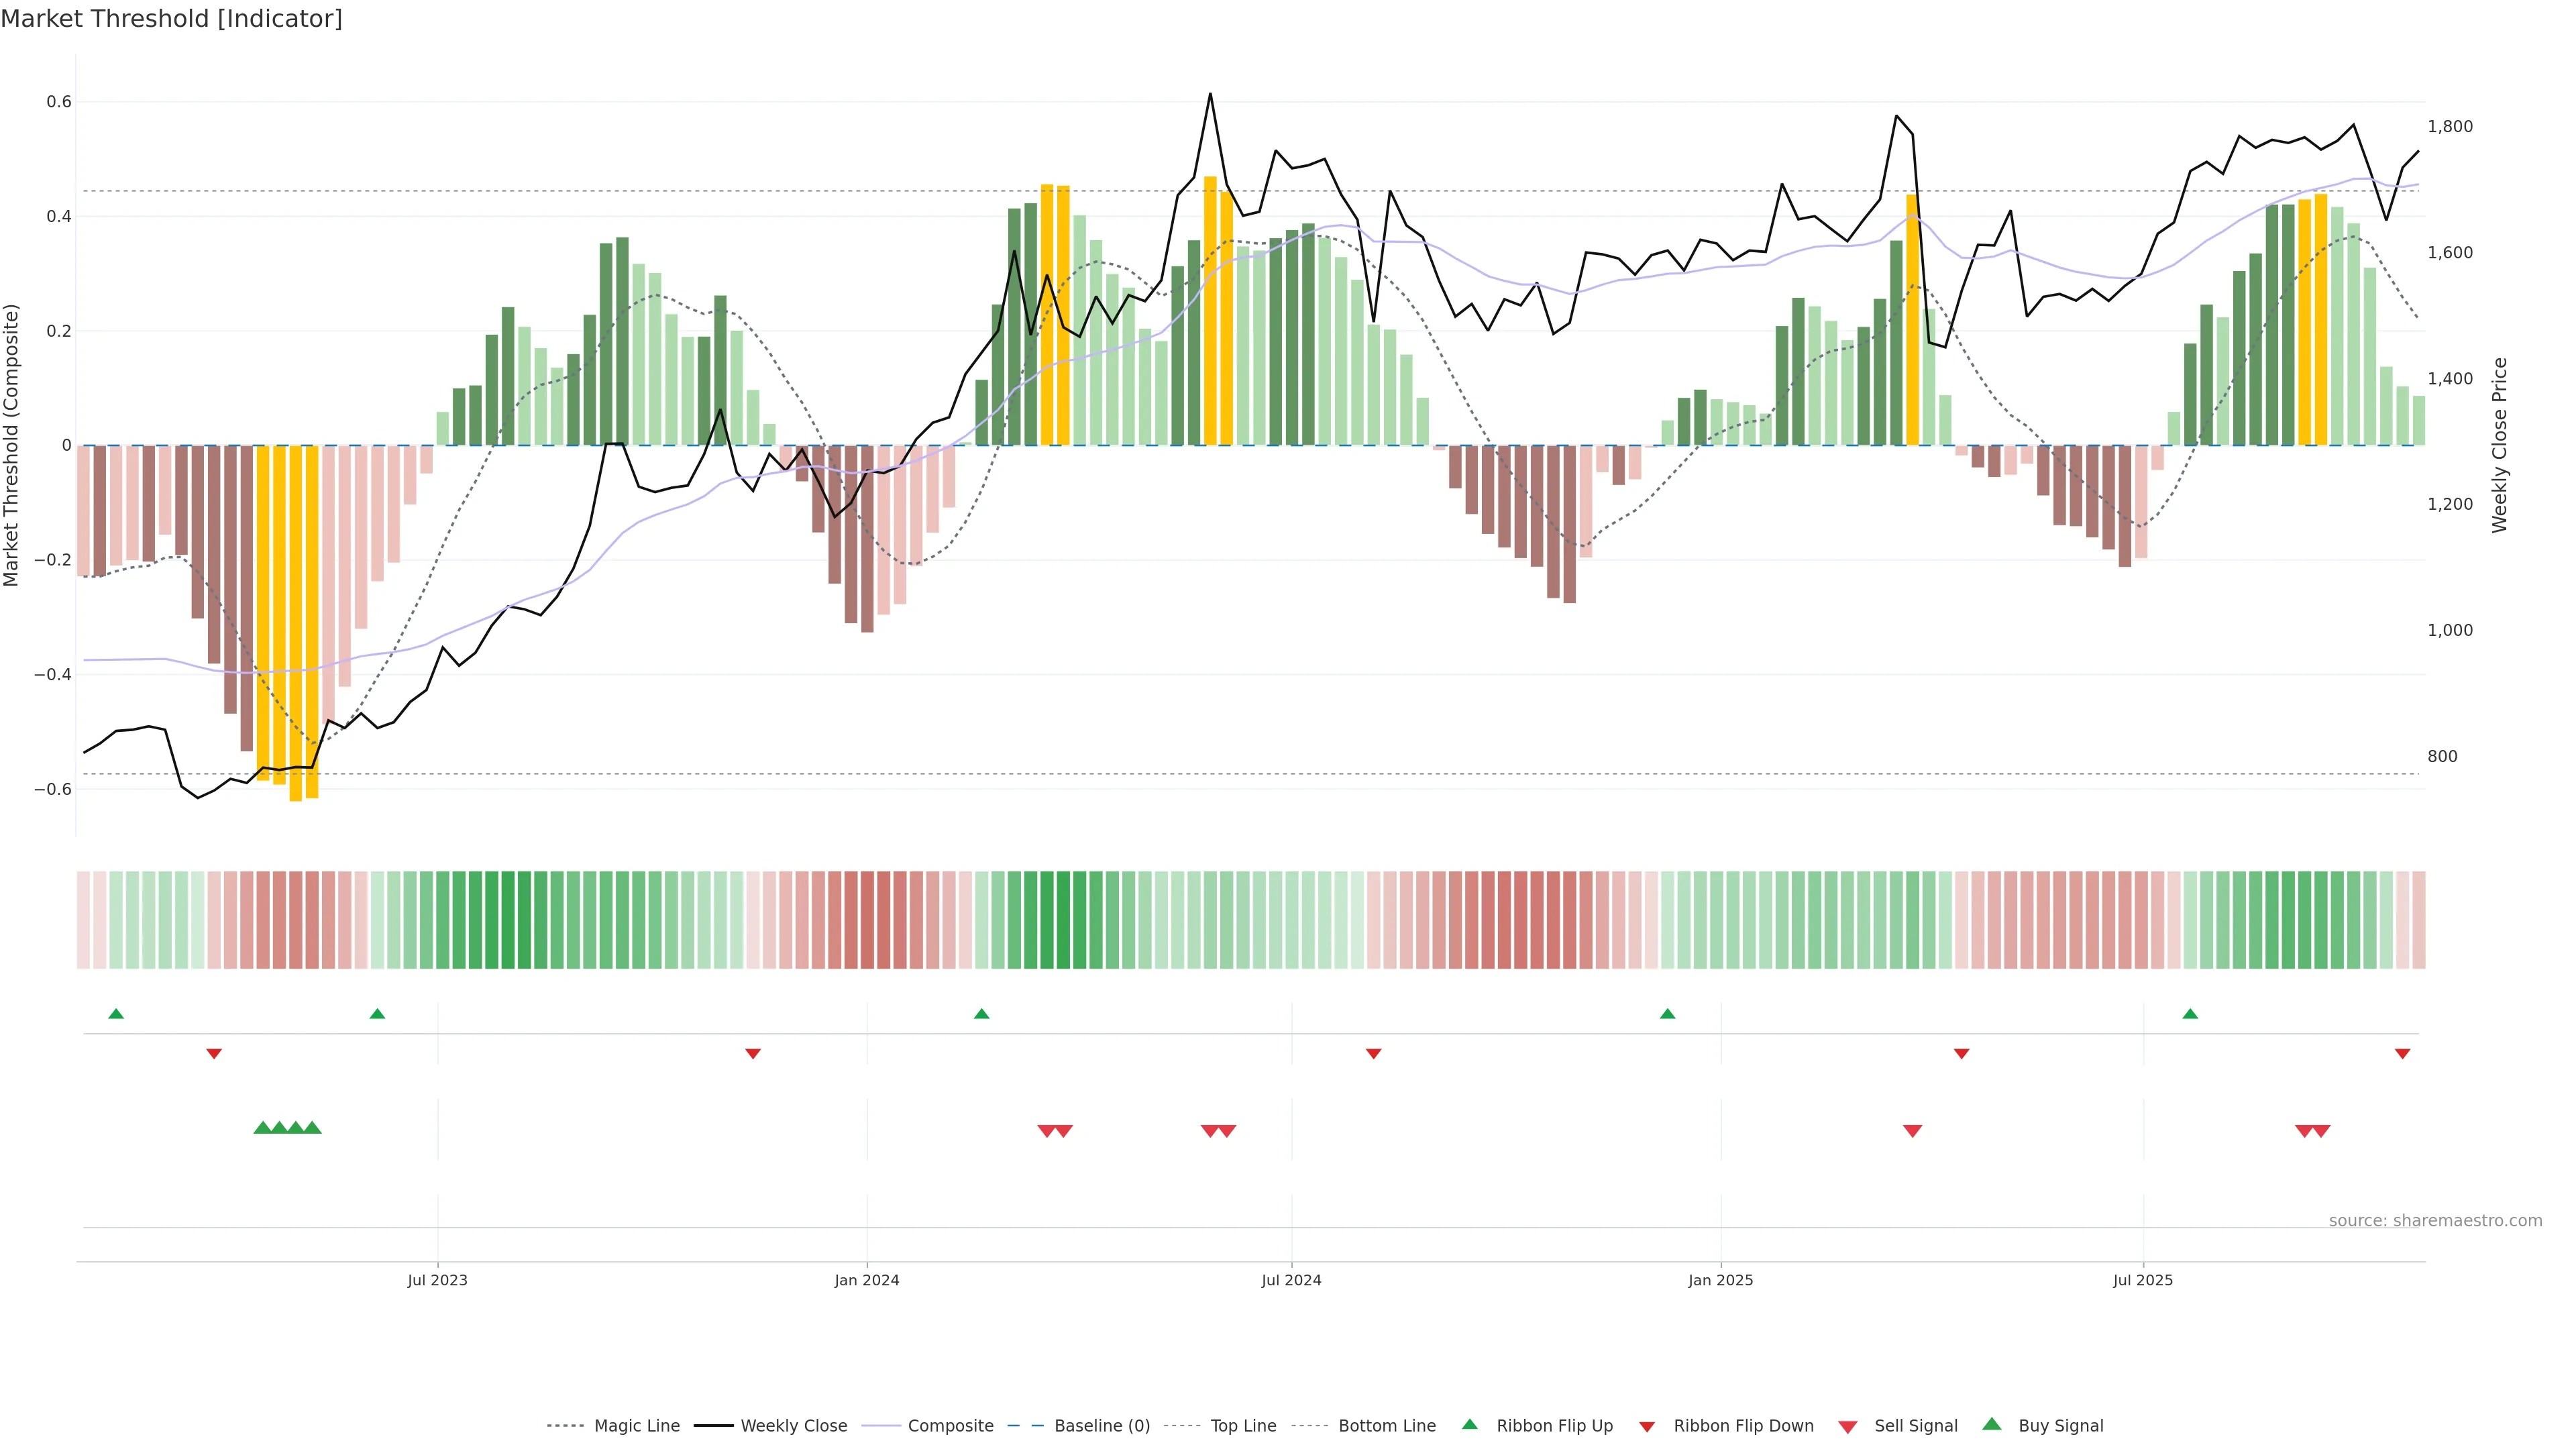Click the lone Sell Signal marker in 2025
2576x1449 pixels.
1912,1131
